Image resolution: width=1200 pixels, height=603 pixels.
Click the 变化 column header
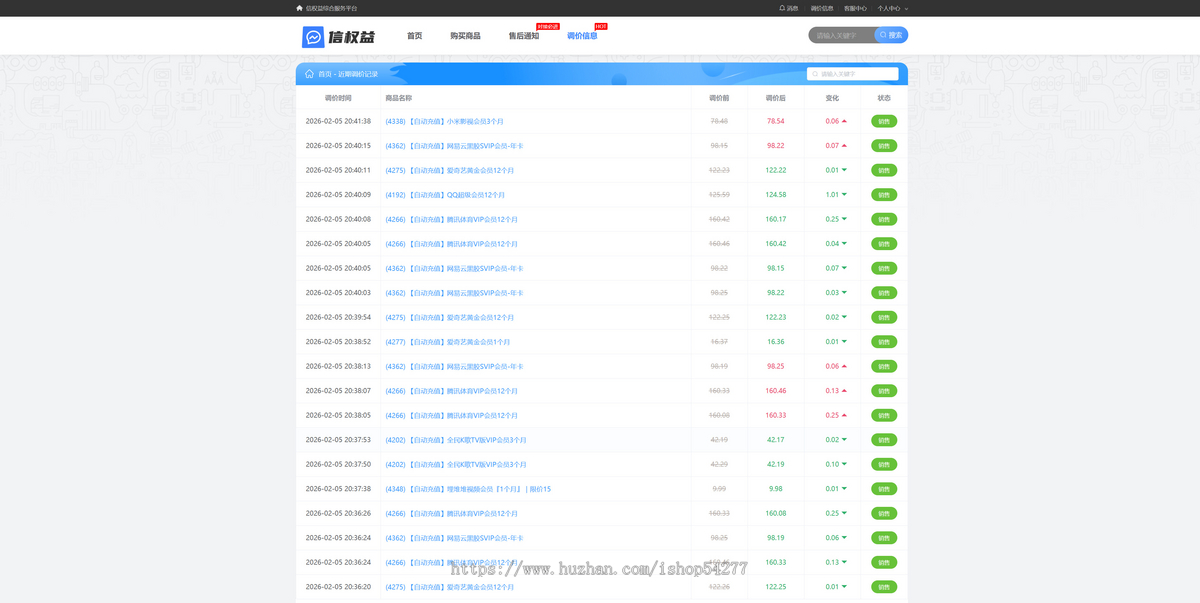coord(832,98)
